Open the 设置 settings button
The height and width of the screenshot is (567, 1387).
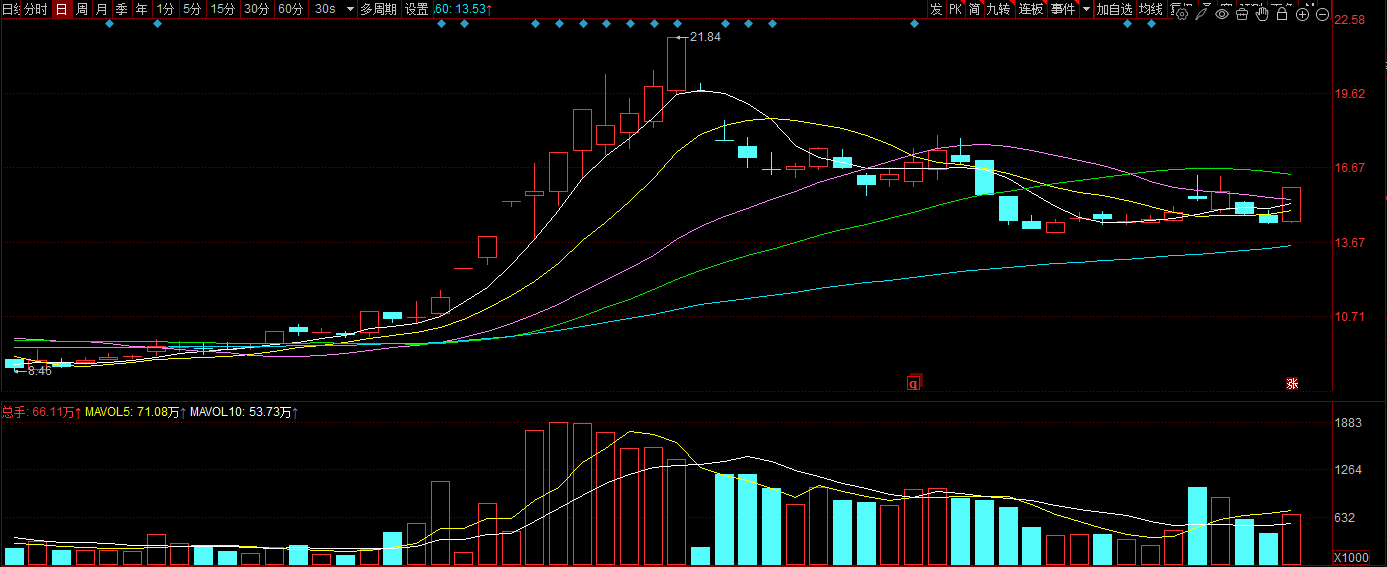[x=416, y=9]
